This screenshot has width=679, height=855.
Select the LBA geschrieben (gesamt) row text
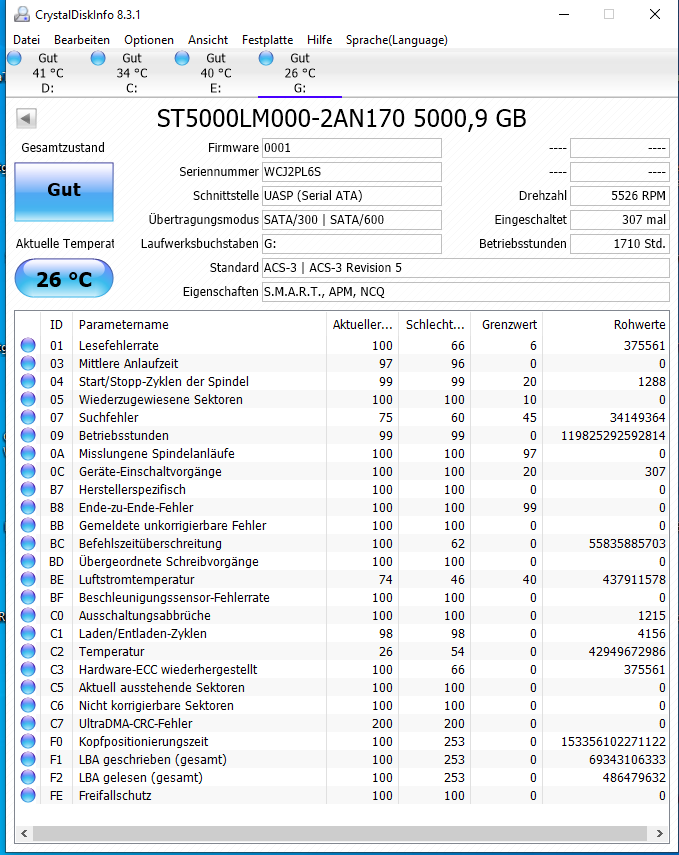[x=153, y=760]
